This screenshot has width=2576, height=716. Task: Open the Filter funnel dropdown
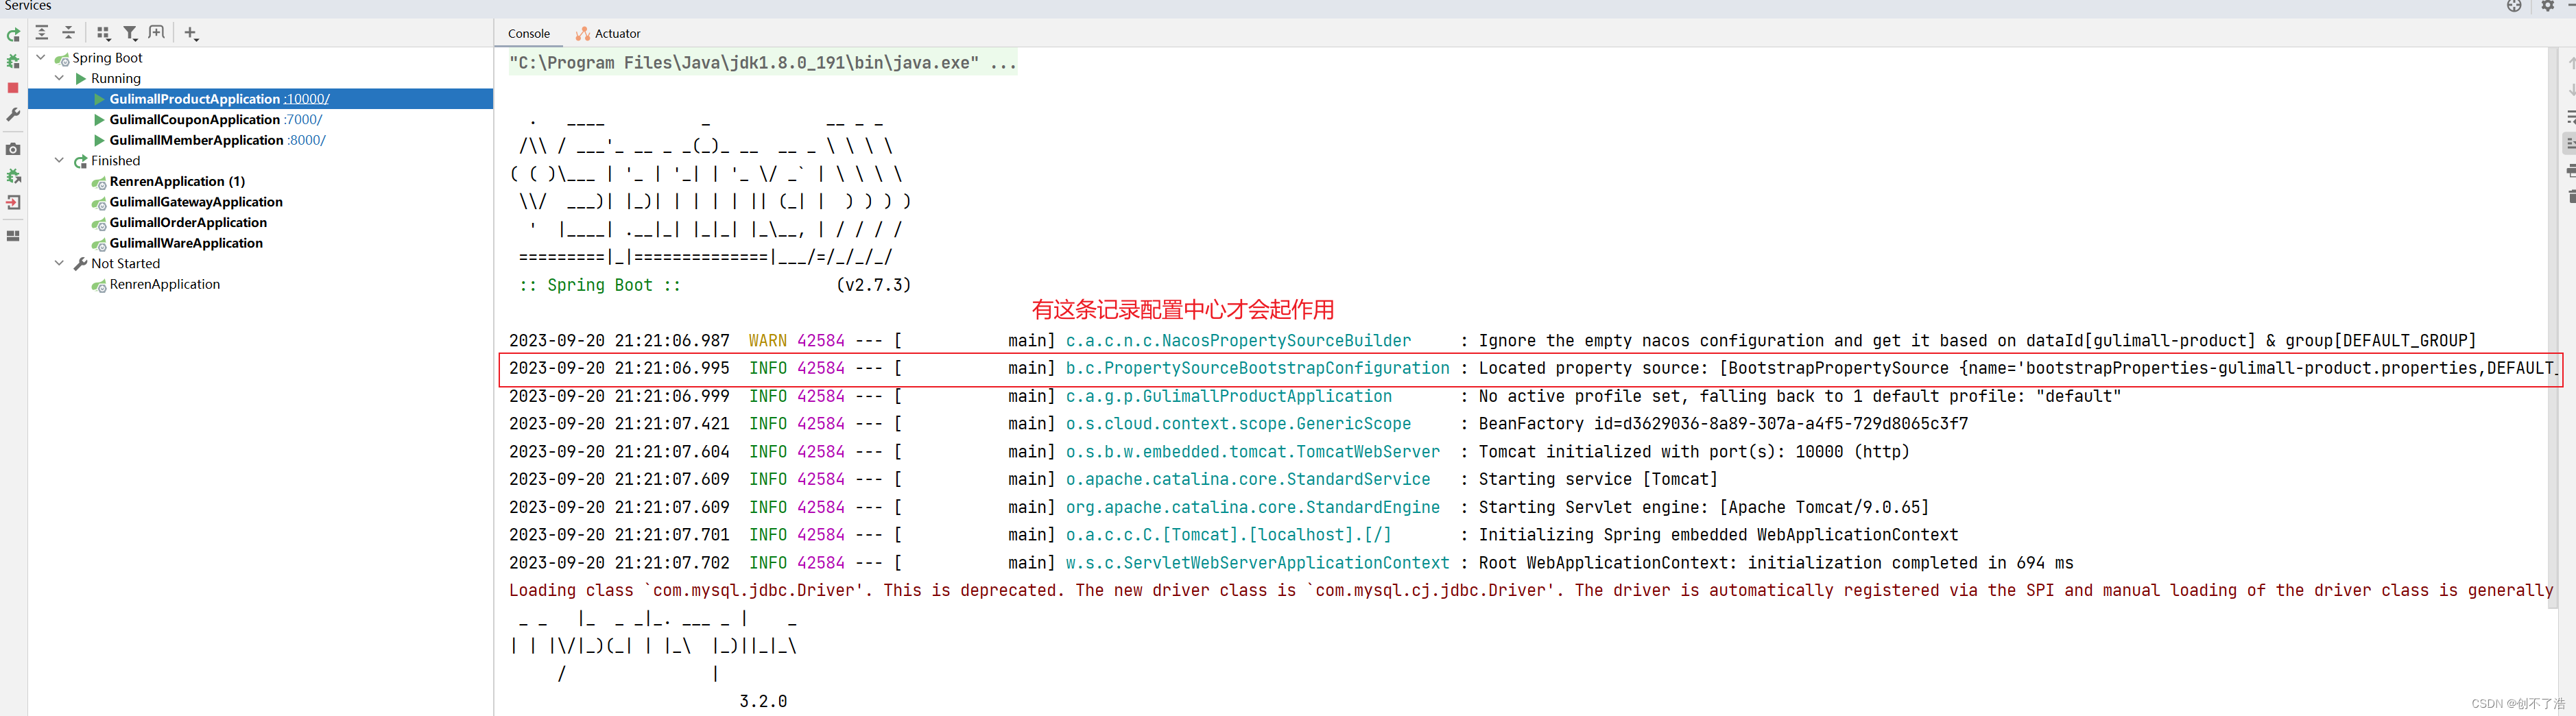pyautogui.click(x=130, y=33)
